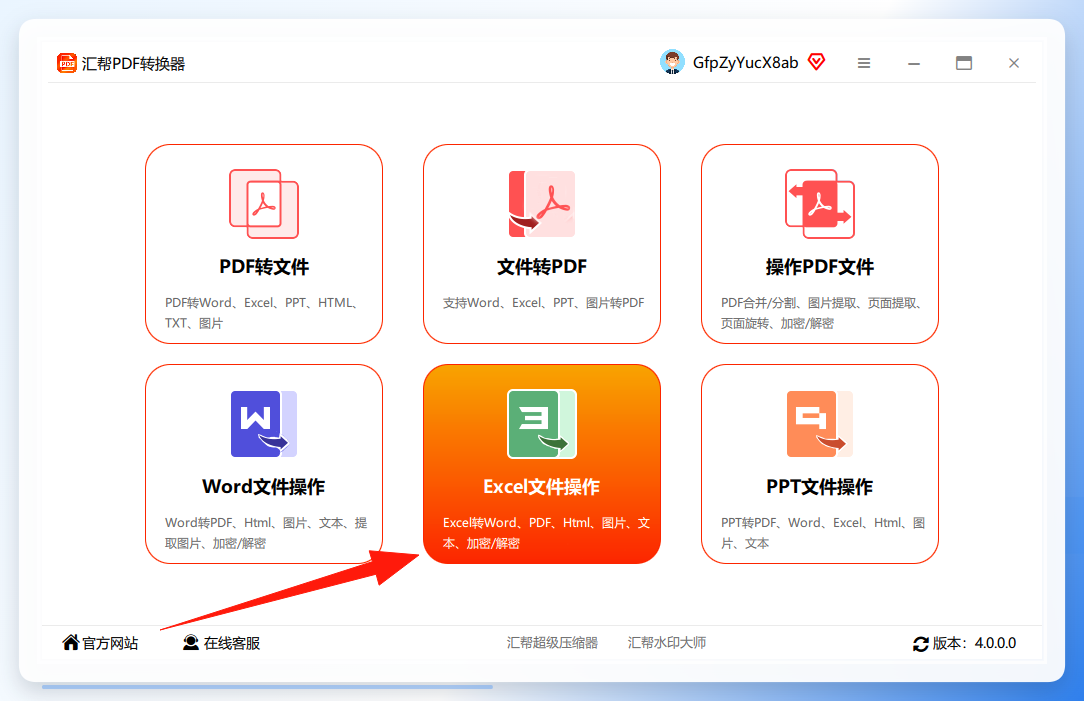The width and height of the screenshot is (1084, 701).
Task: Select the PDF转文件 card title
Action: (x=264, y=267)
